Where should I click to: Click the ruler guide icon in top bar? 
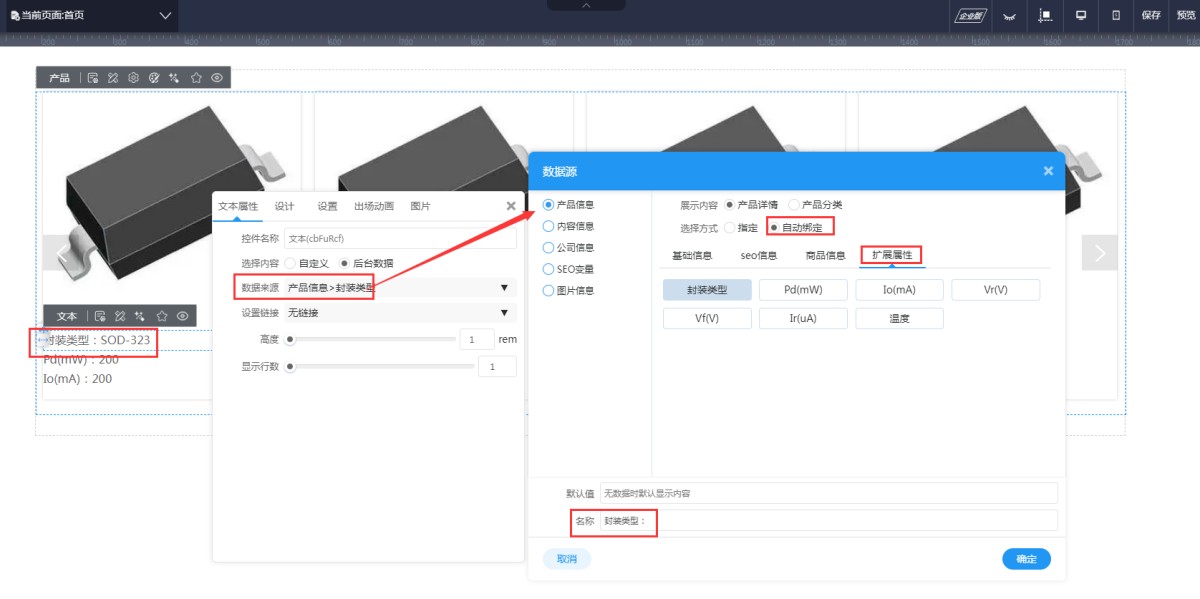(1046, 15)
